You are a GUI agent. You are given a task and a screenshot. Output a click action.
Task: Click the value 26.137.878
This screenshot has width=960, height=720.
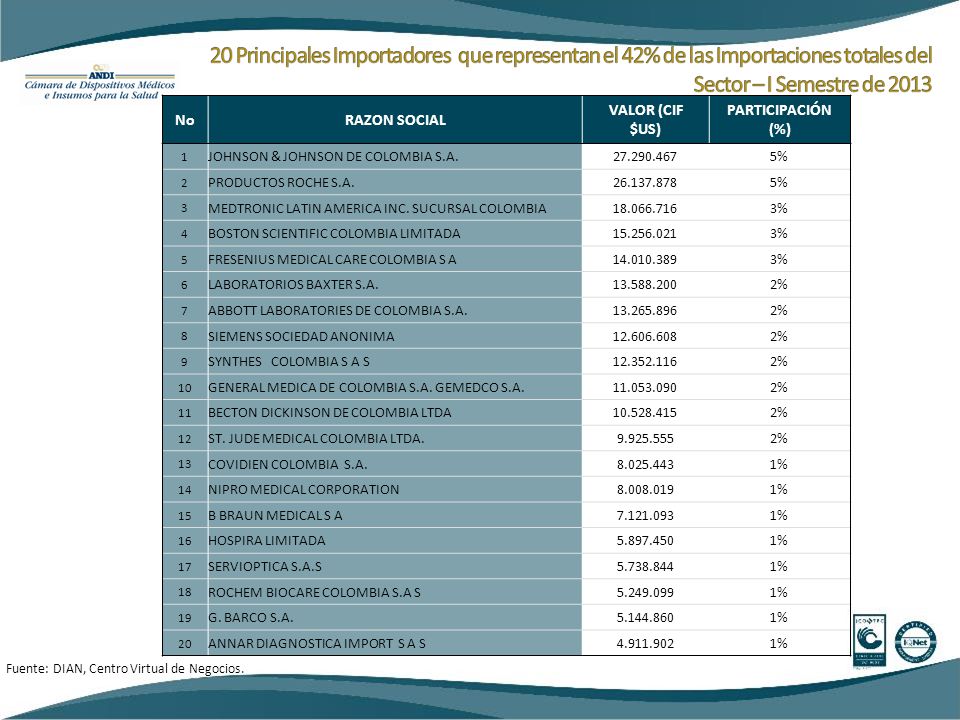click(x=645, y=182)
